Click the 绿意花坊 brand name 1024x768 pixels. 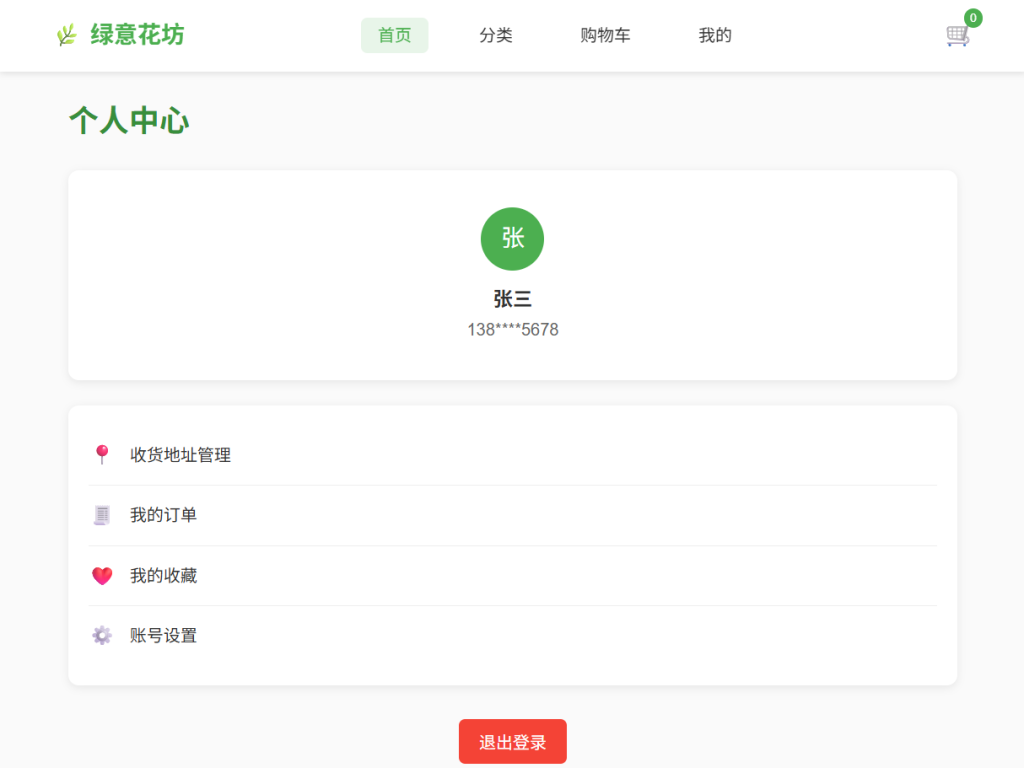pos(137,35)
